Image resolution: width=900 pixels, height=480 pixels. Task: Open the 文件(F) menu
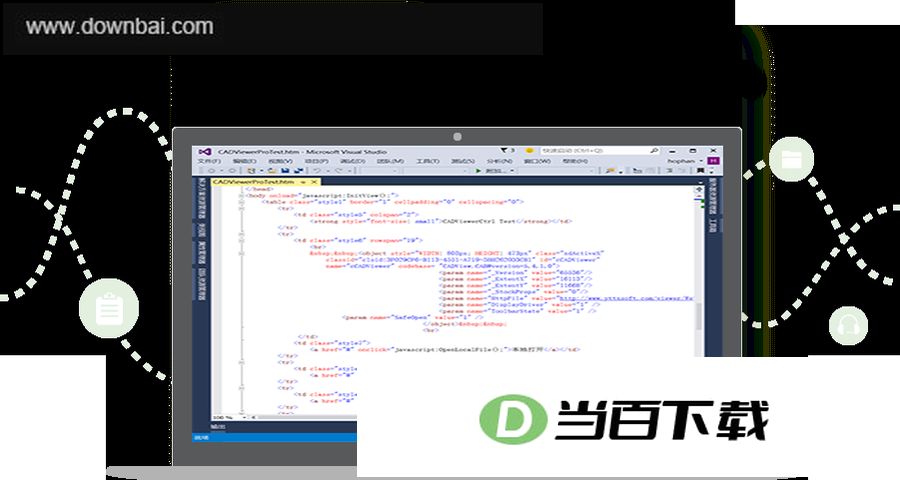click(210, 161)
